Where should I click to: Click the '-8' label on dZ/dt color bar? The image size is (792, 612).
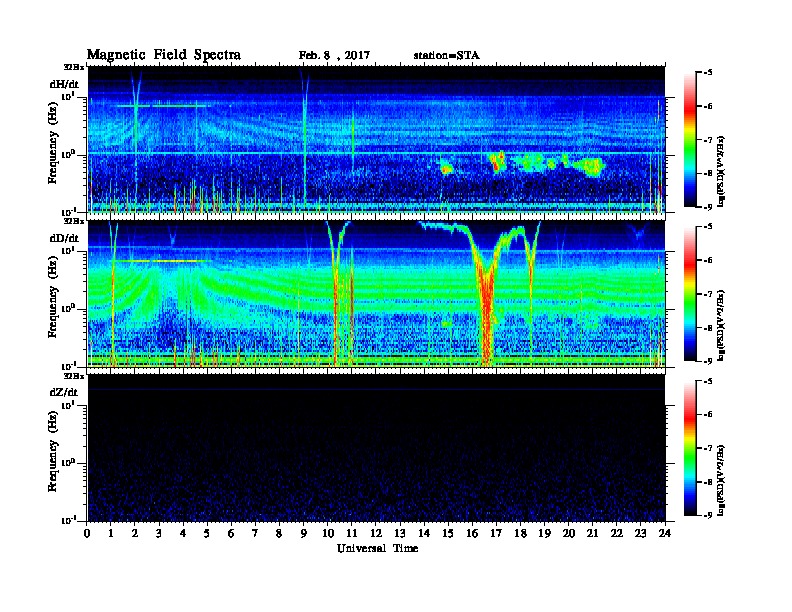click(708, 482)
